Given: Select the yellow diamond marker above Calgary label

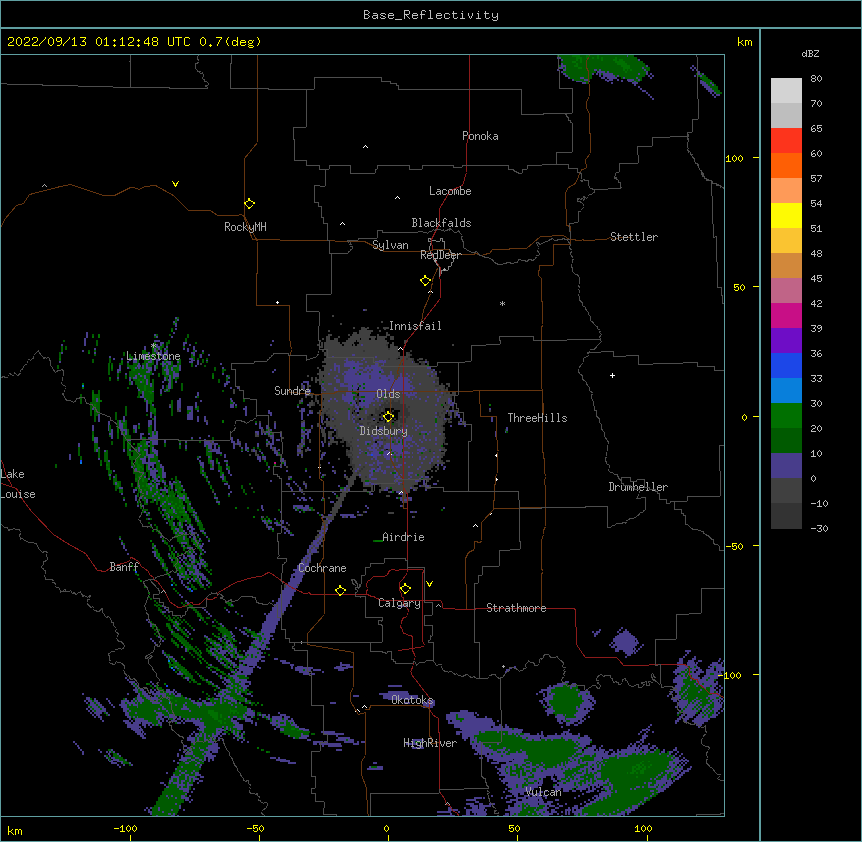Looking at the screenshot, I should pyautogui.click(x=405, y=589).
